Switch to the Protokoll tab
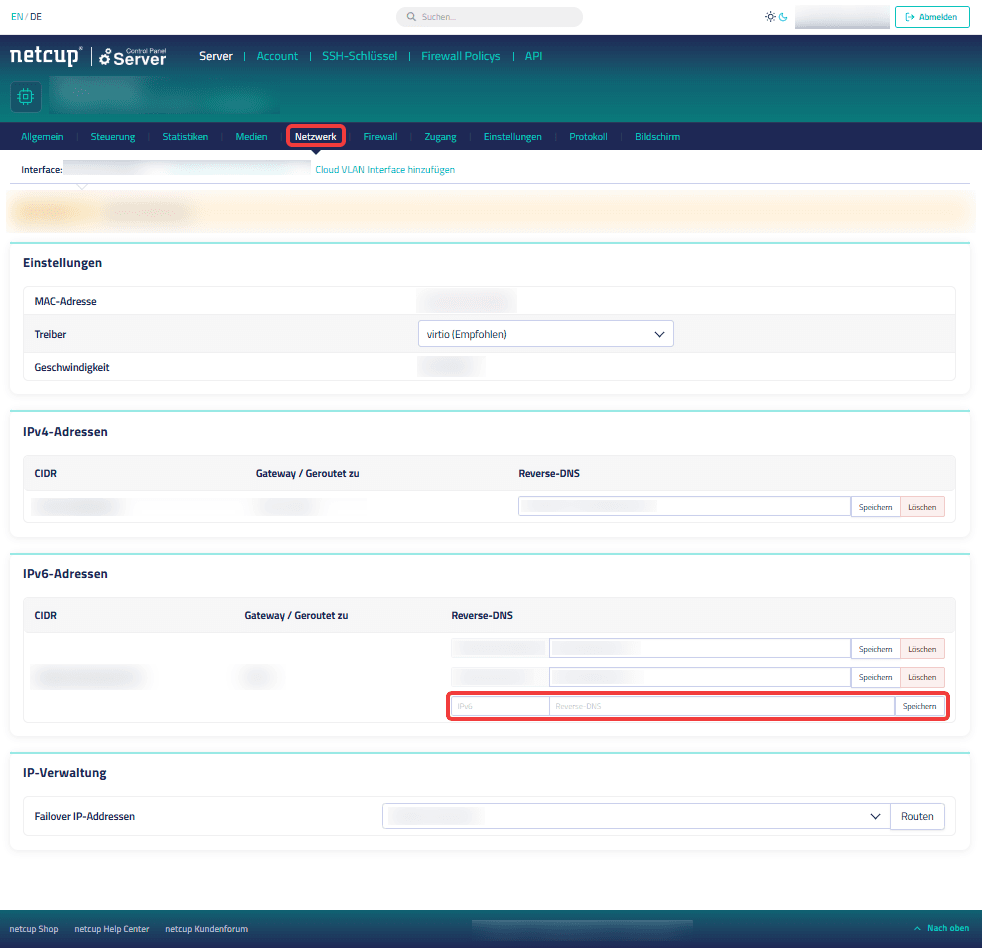Image resolution: width=982 pixels, height=948 pixels. pyautogui.click(x=588, y=137)
